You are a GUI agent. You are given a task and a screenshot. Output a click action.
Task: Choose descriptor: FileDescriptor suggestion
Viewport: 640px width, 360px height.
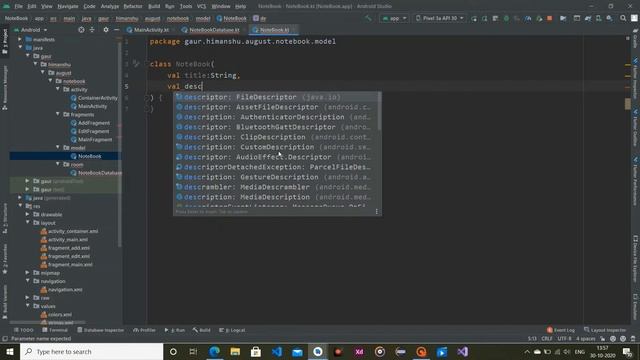pos(277,97)
